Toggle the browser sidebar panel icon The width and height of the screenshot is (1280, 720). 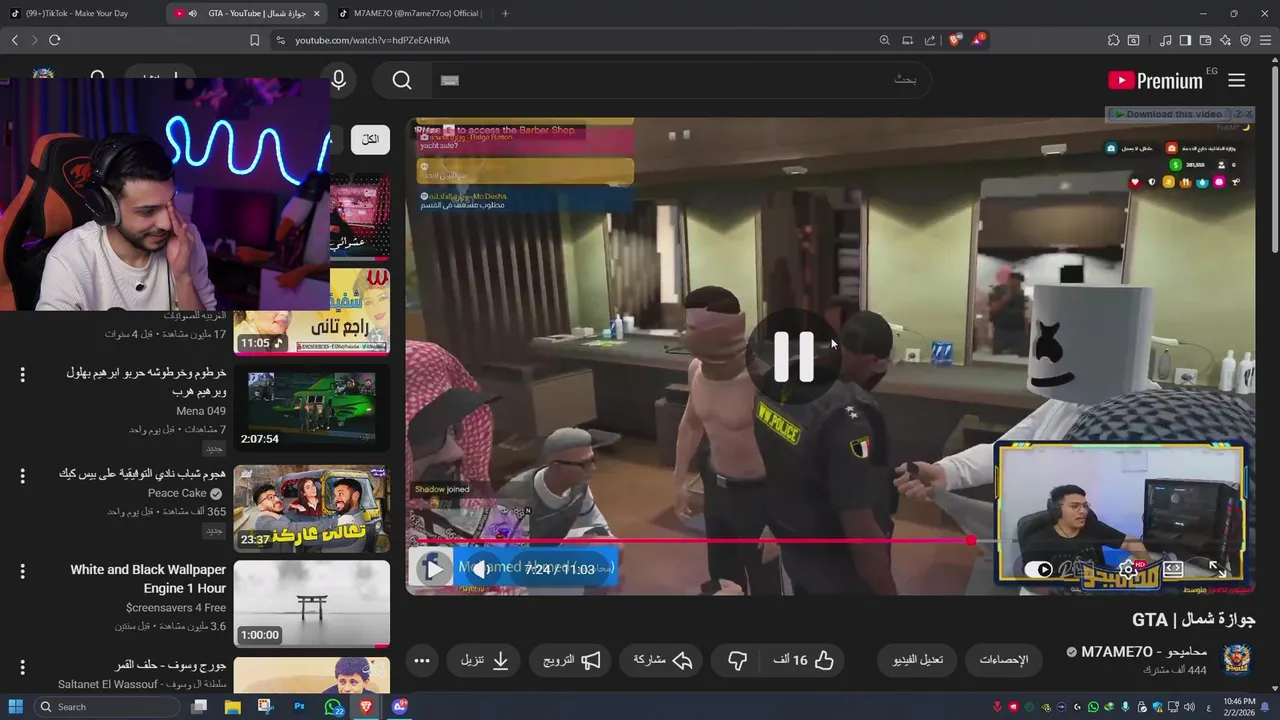point(1185,40)
